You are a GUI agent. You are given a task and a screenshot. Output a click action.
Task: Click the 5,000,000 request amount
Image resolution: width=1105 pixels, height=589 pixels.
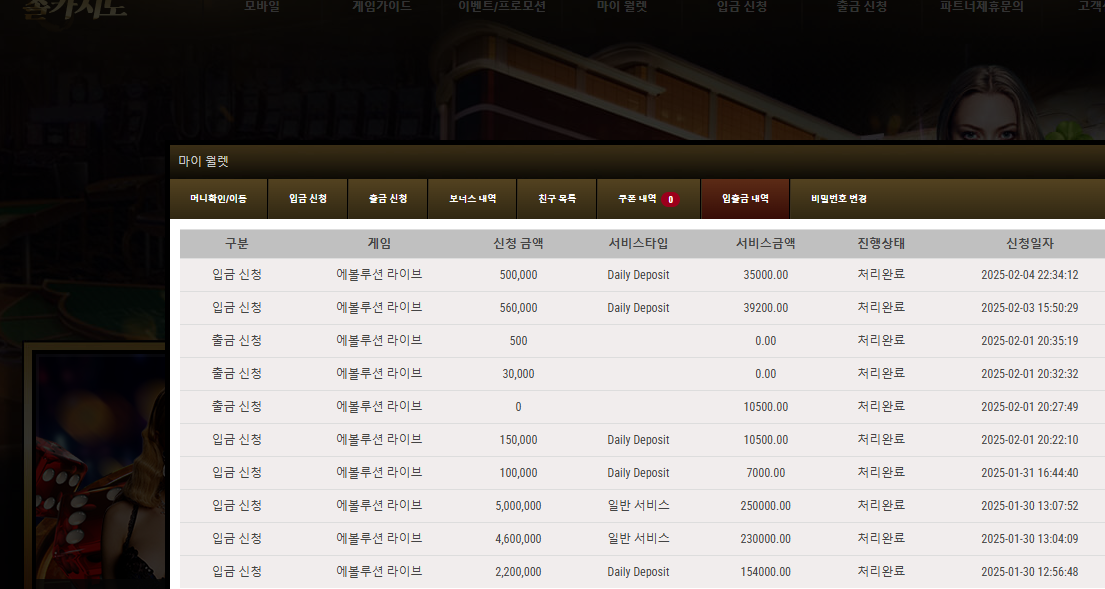tap(518, 506)
